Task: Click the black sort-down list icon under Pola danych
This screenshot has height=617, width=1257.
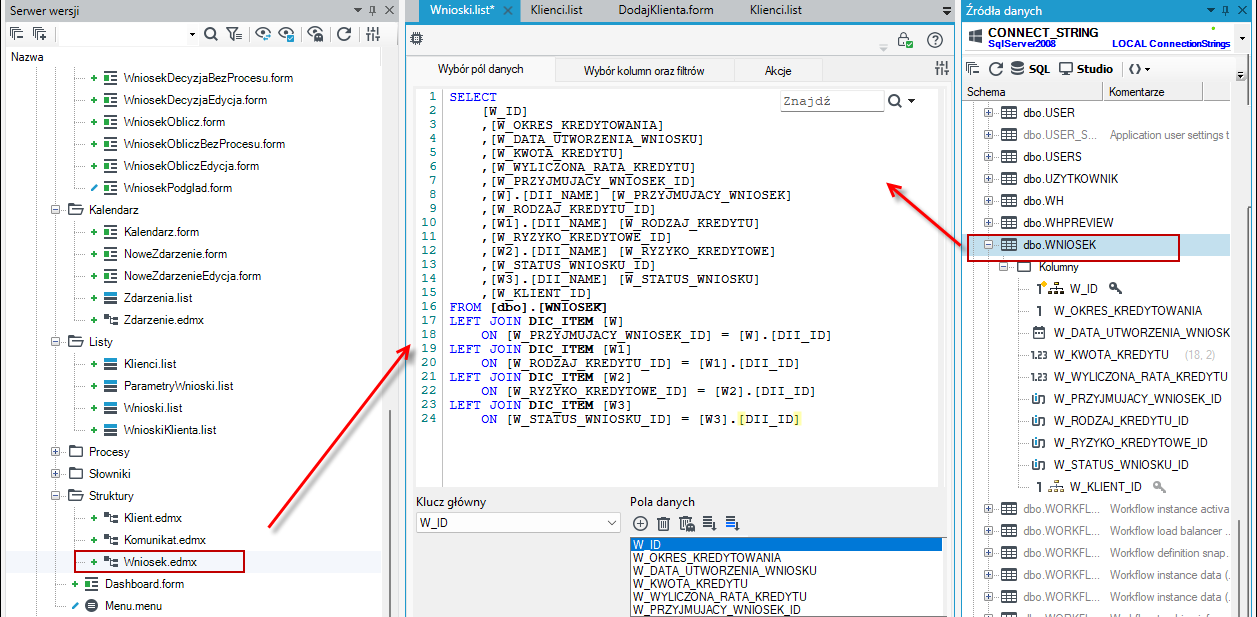Action: pos(709,523)
